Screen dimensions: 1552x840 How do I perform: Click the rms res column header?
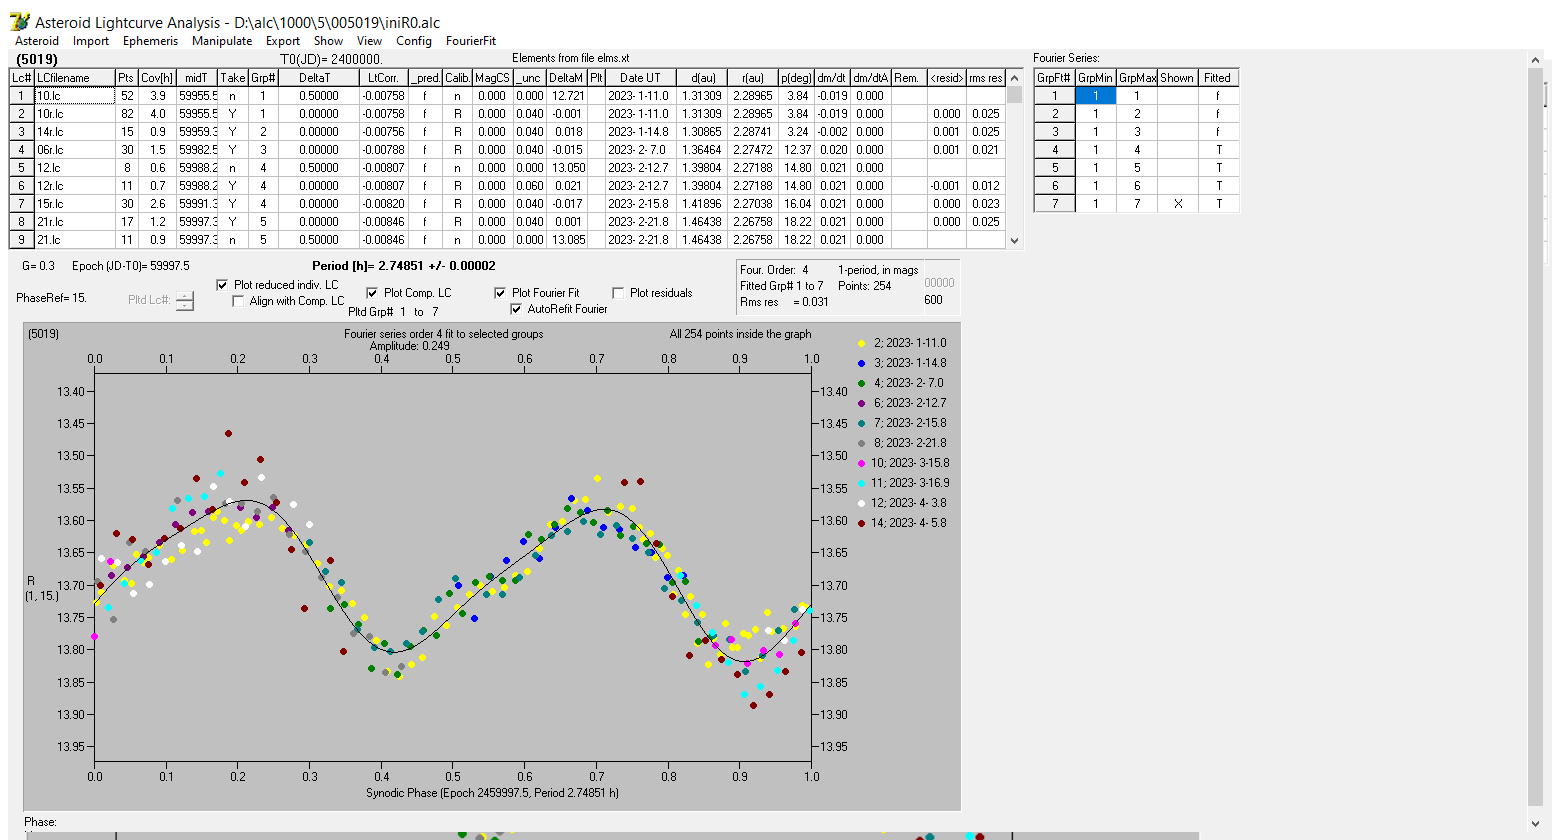click(x=986, y=78)
